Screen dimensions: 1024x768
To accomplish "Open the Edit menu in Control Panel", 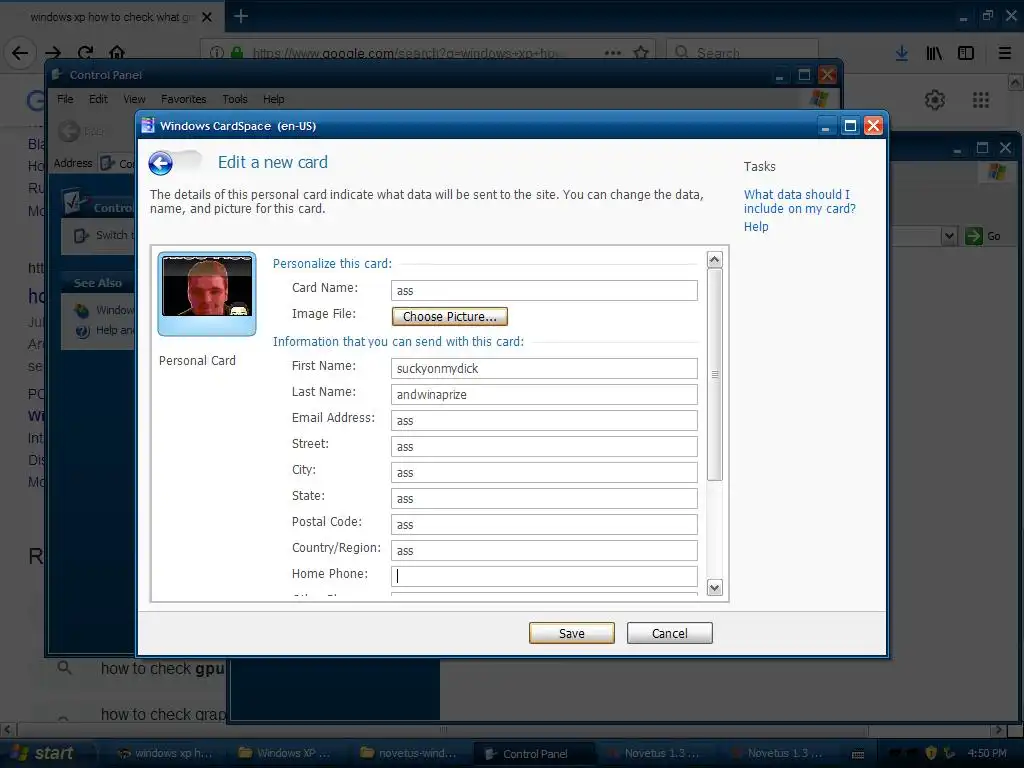I will [x=98, y=99].
